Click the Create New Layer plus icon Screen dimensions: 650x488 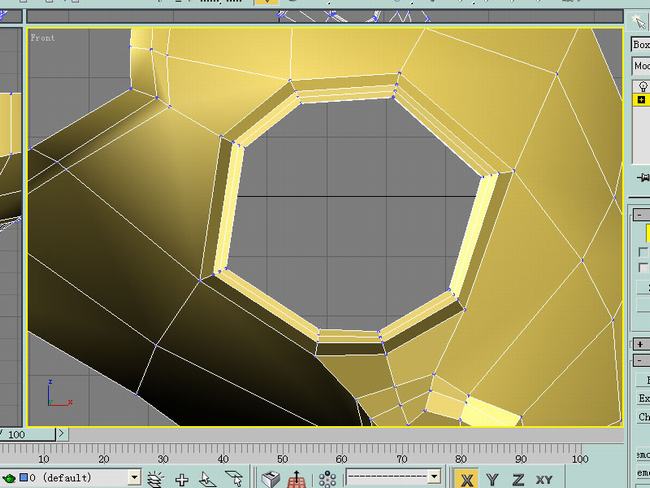[182, 480]
